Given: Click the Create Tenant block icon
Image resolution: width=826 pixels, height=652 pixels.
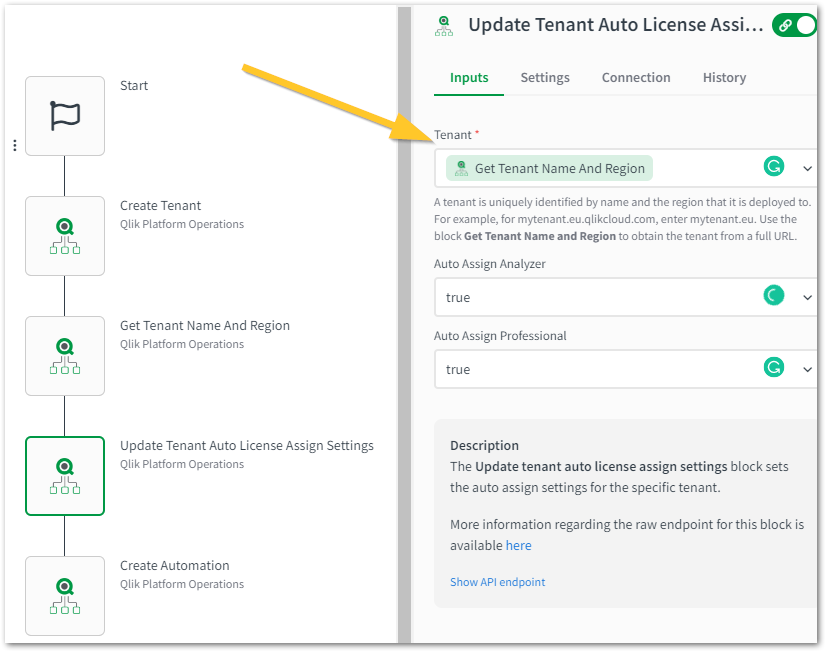Looking at the screenshot, I should 65,236.
